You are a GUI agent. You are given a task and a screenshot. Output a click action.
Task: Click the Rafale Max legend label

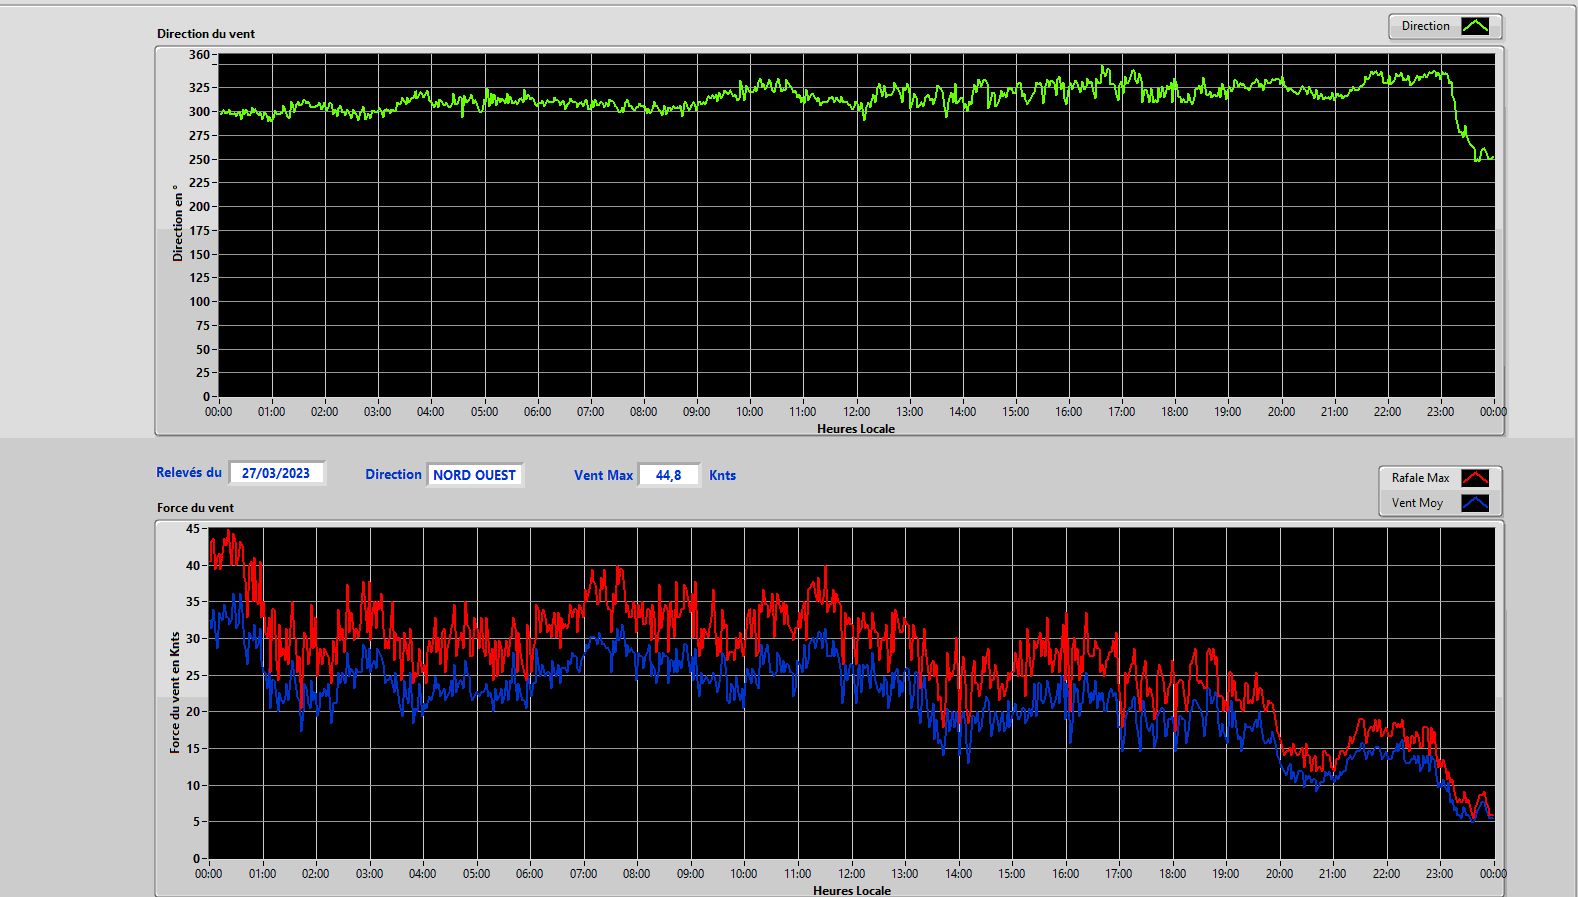point(1420,478)
